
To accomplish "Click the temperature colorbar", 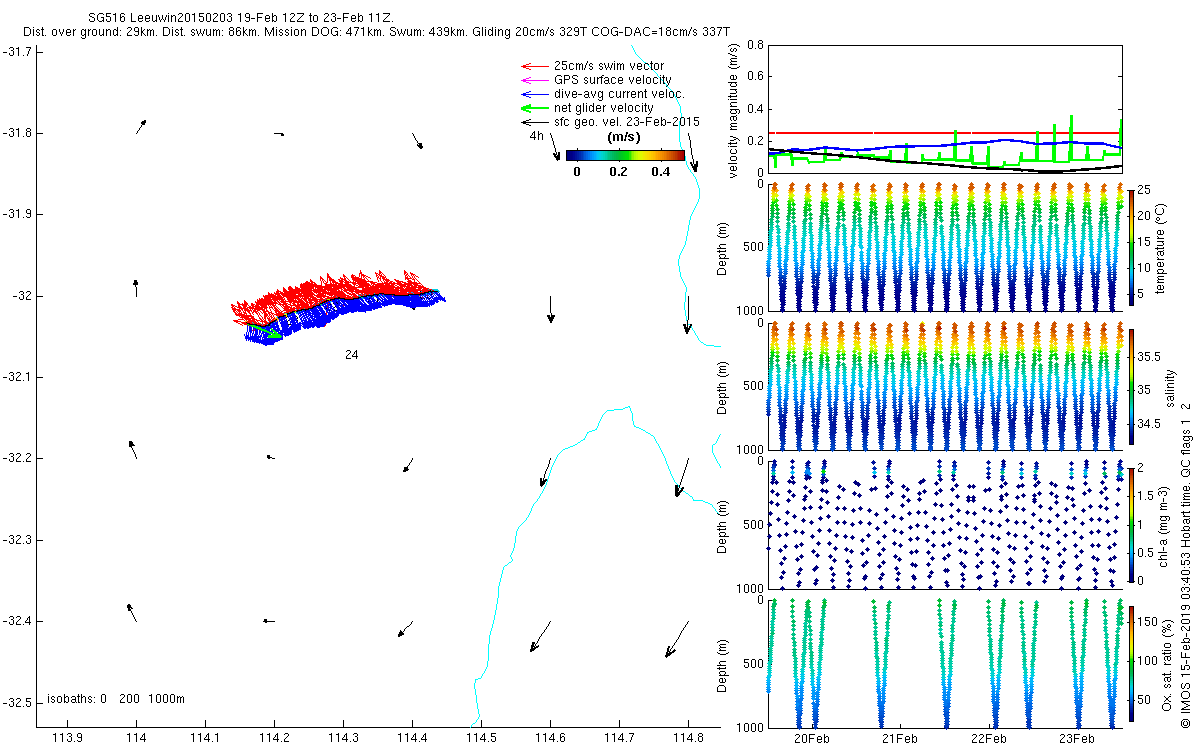I will (x=1131, y=245).
